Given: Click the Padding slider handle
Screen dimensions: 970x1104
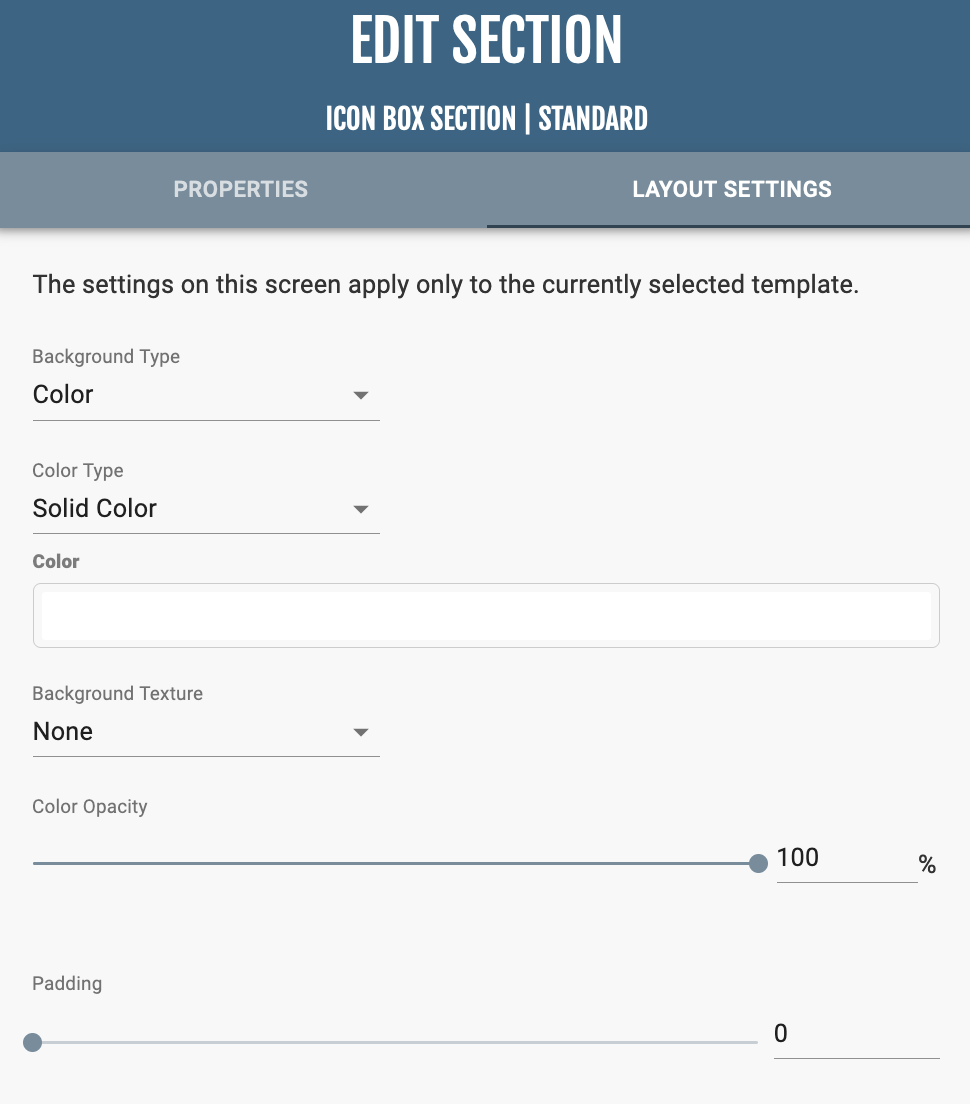Looking at the screenshot, I should [x=32, y=1043].
